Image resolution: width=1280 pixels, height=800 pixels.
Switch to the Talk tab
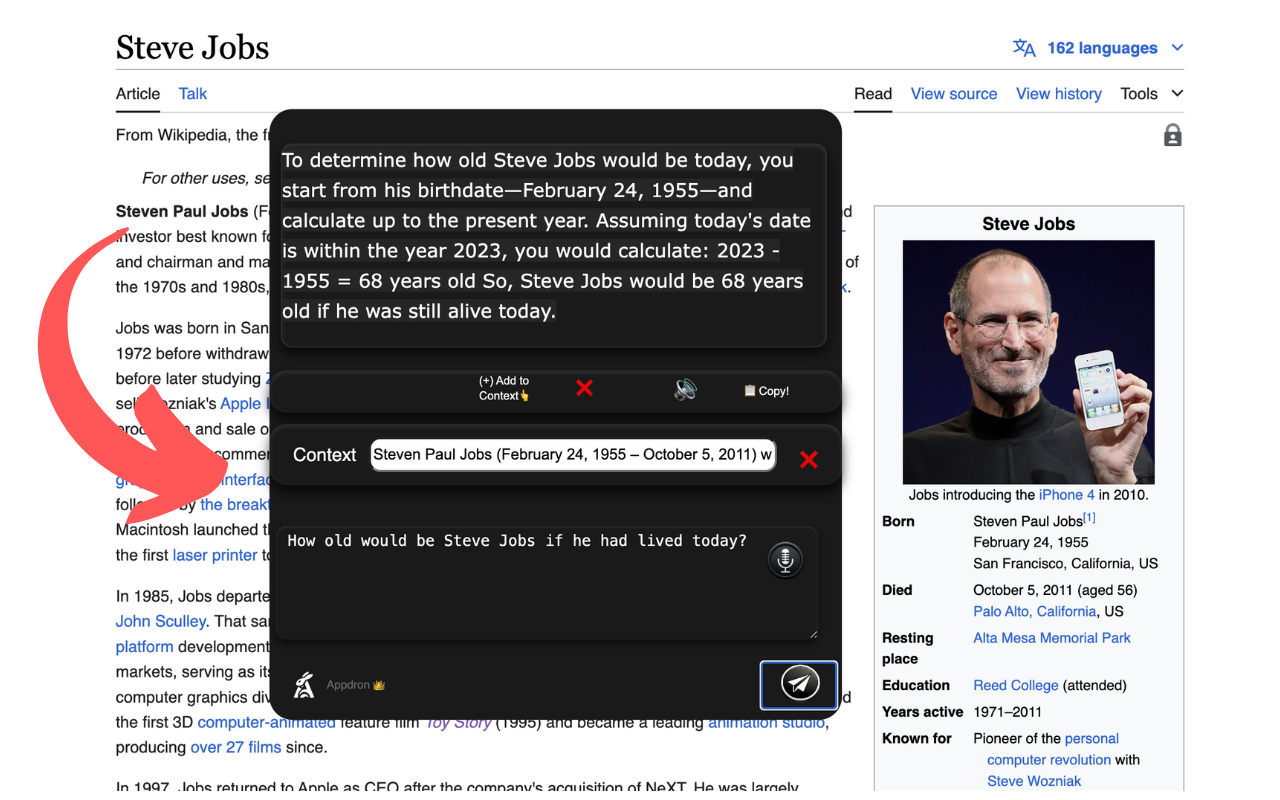193,93
